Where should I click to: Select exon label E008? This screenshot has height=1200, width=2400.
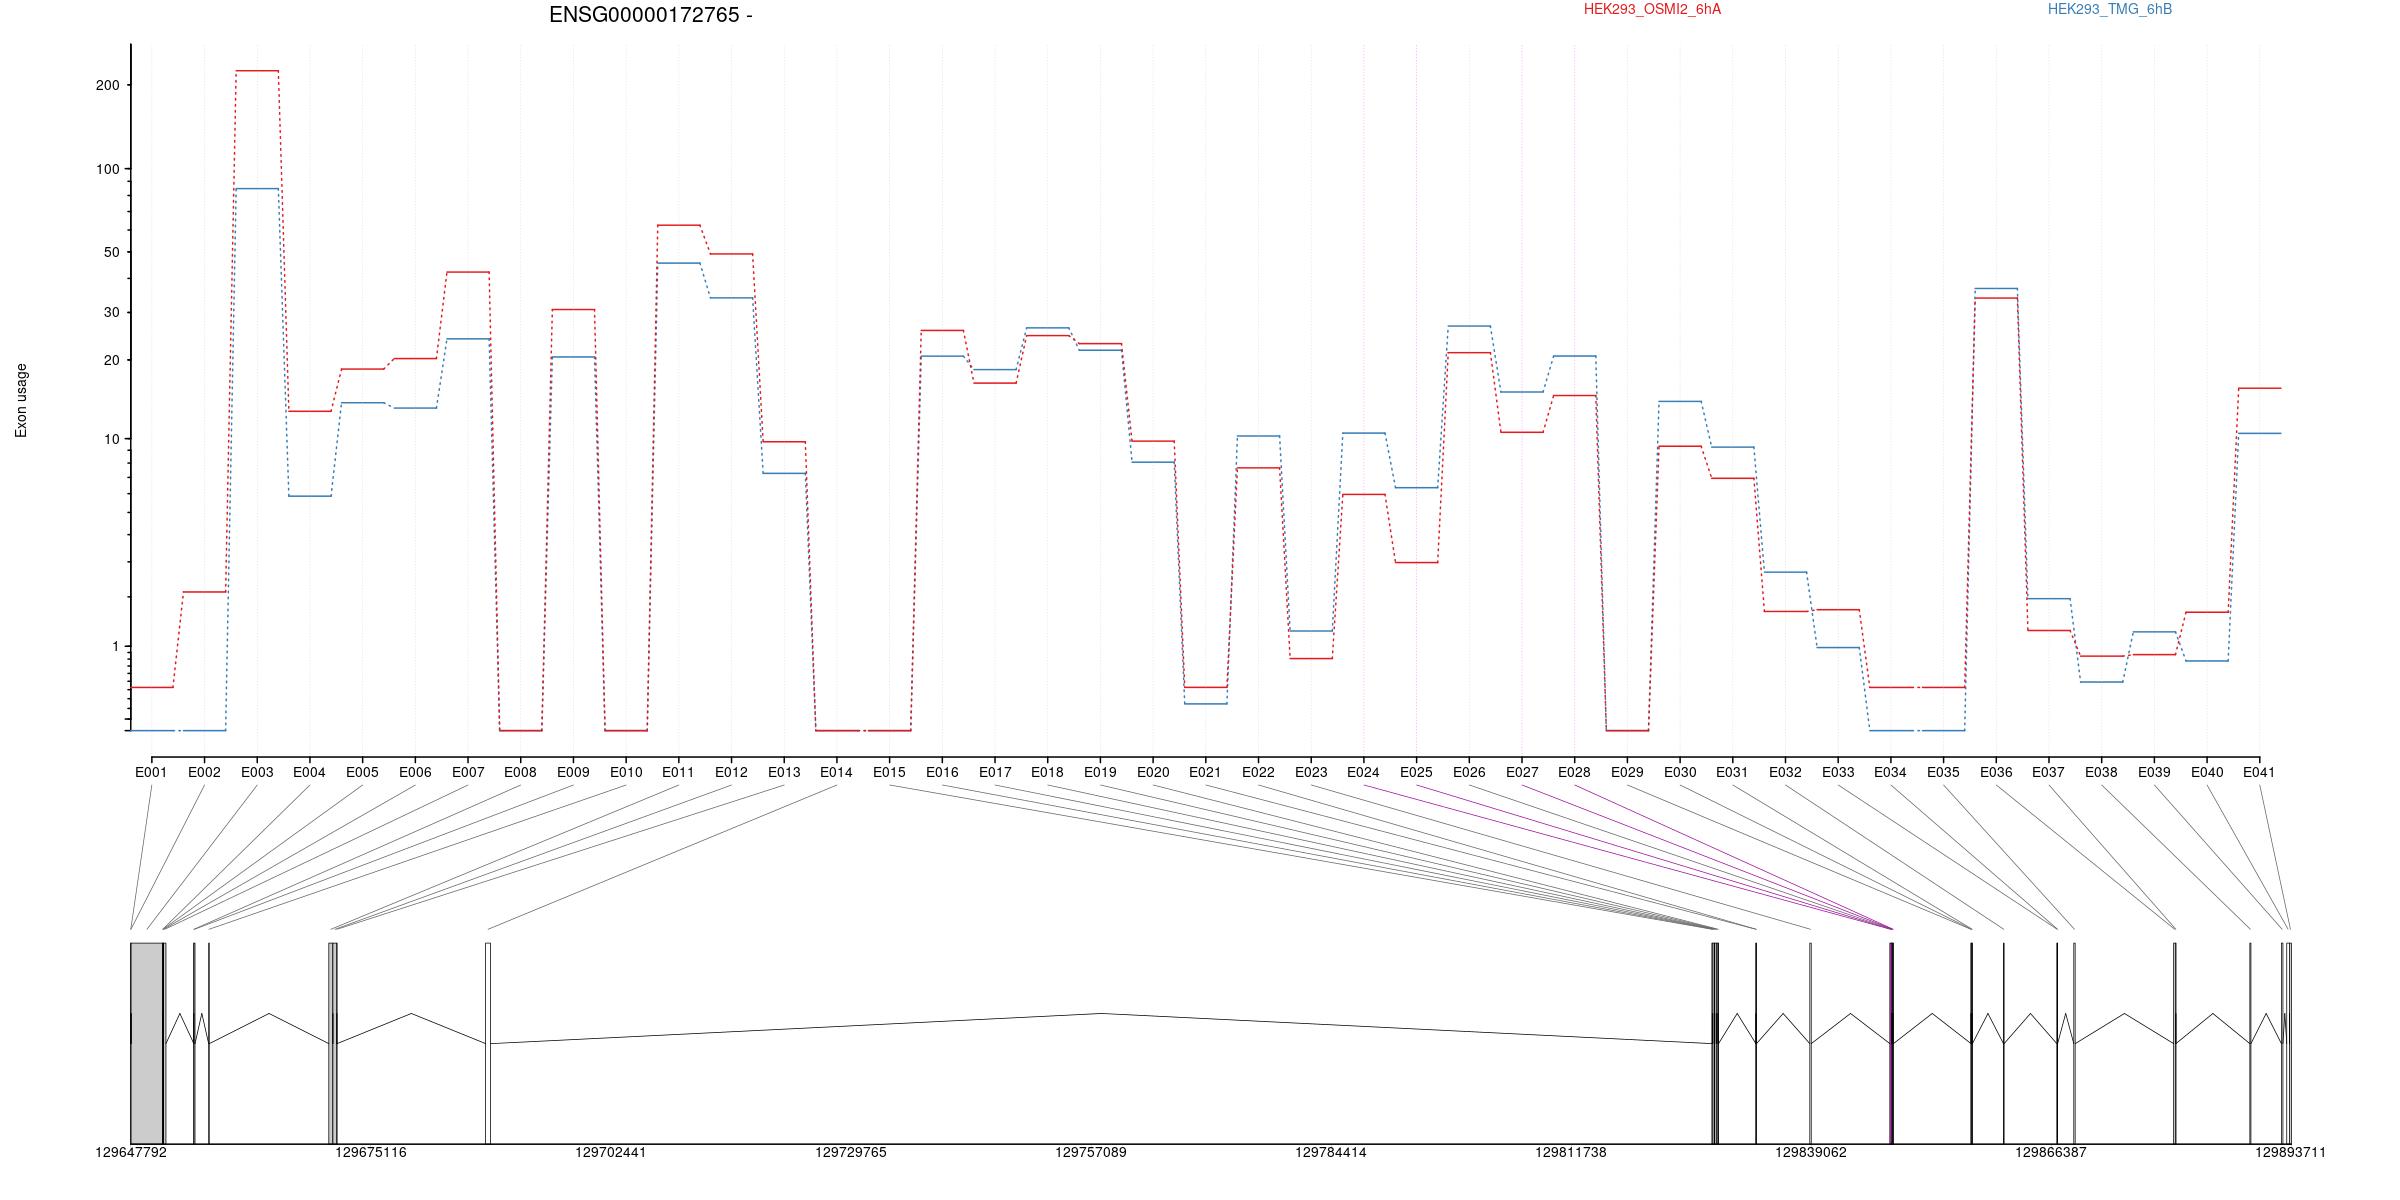coord(520,772)
